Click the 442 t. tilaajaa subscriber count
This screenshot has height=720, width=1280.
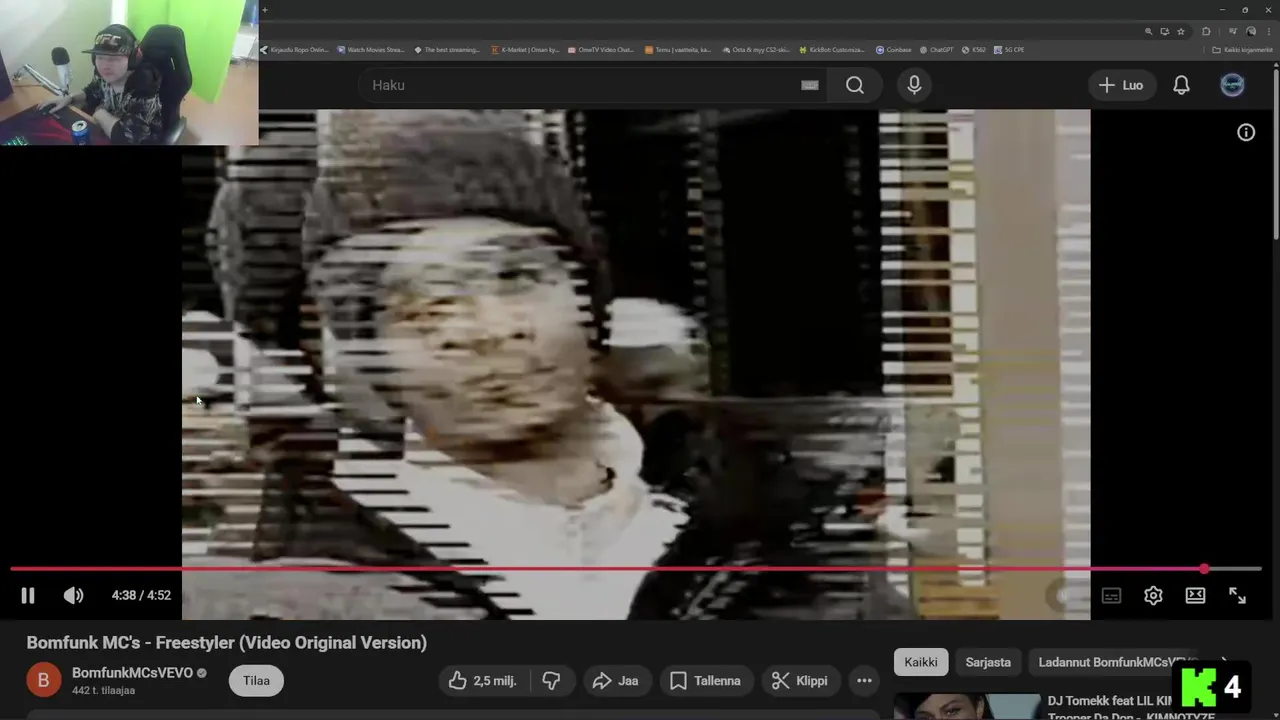coord(103,690)
